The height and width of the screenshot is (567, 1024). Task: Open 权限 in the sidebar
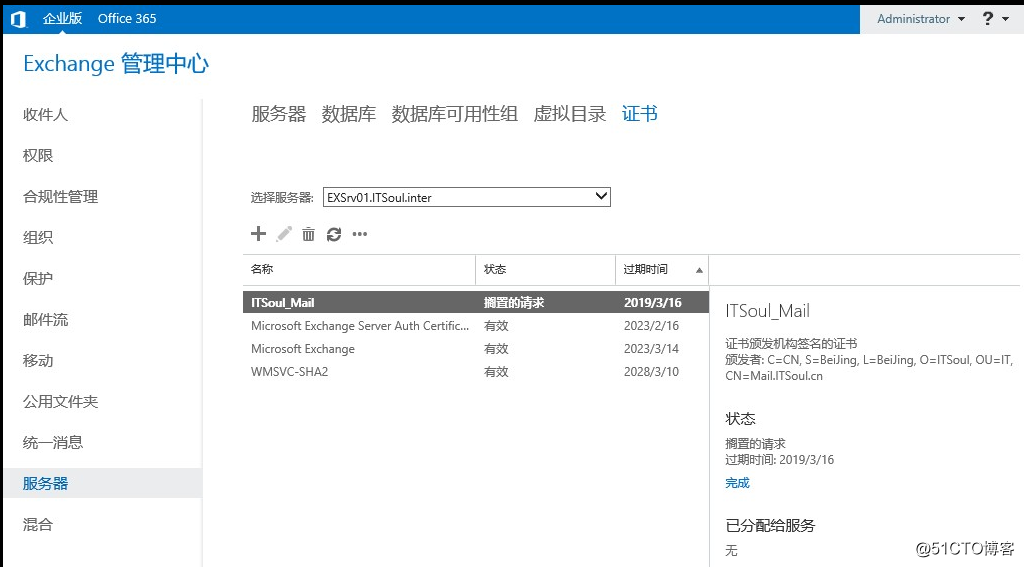tap(38, 155)
